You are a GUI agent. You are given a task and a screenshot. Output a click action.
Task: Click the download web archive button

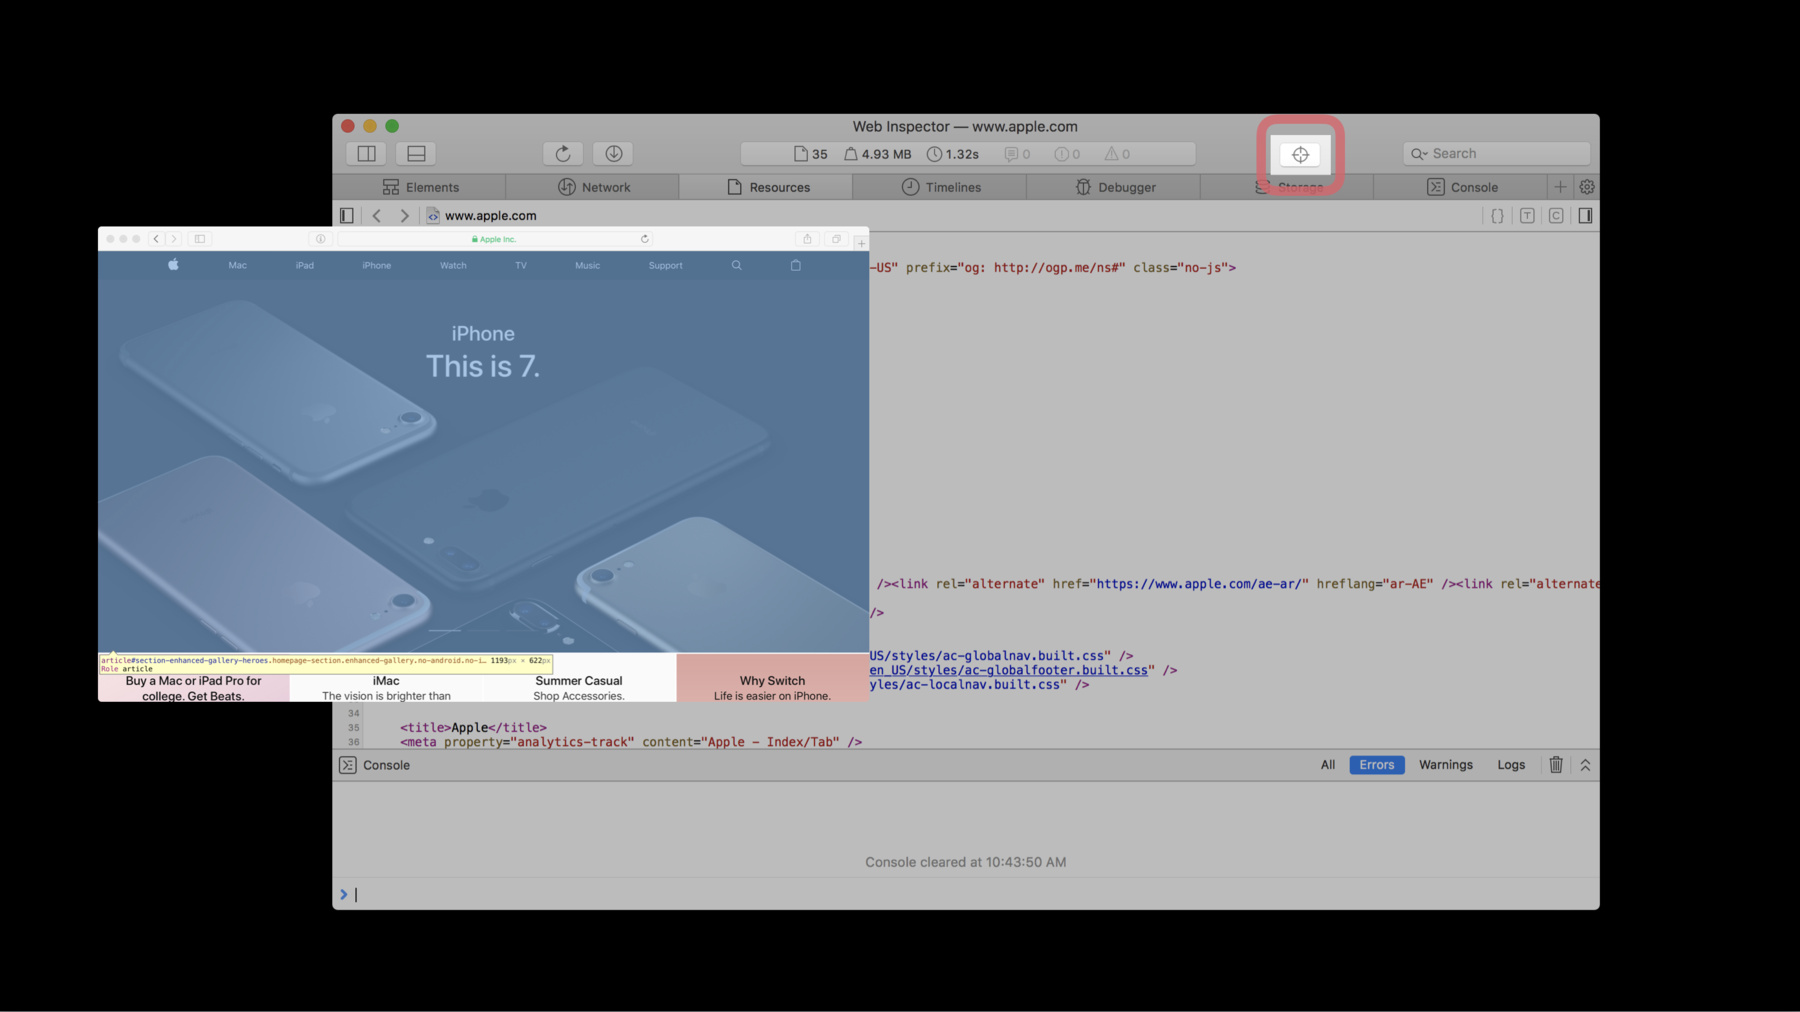[613, 153]
